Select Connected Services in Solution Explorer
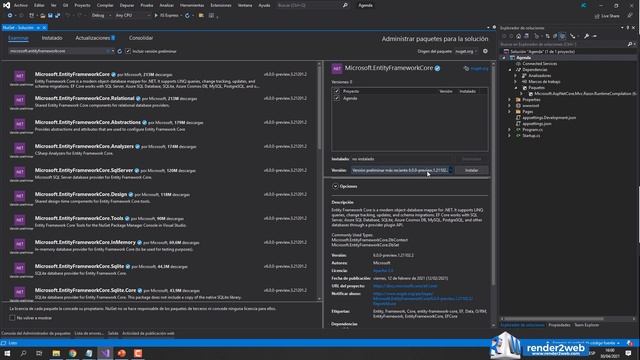 tap(539, 64)
